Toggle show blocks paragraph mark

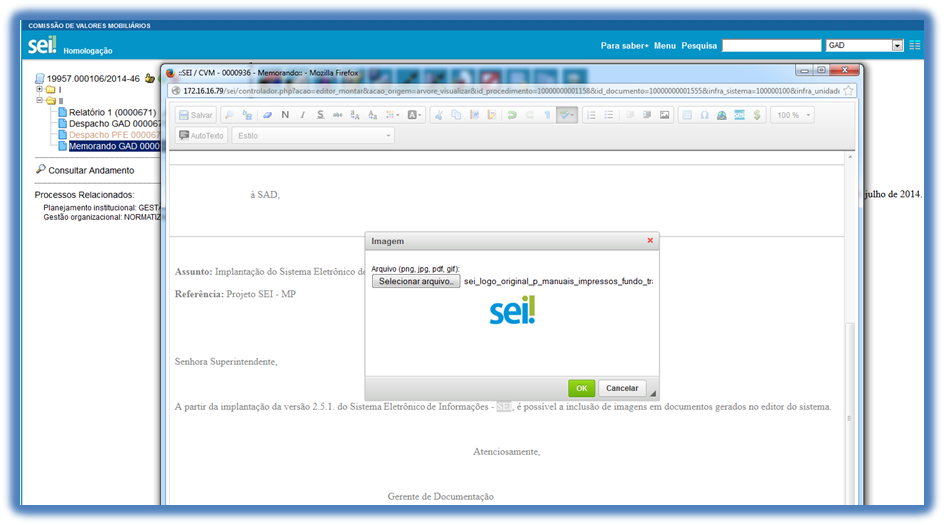click(x=547, y=115)
